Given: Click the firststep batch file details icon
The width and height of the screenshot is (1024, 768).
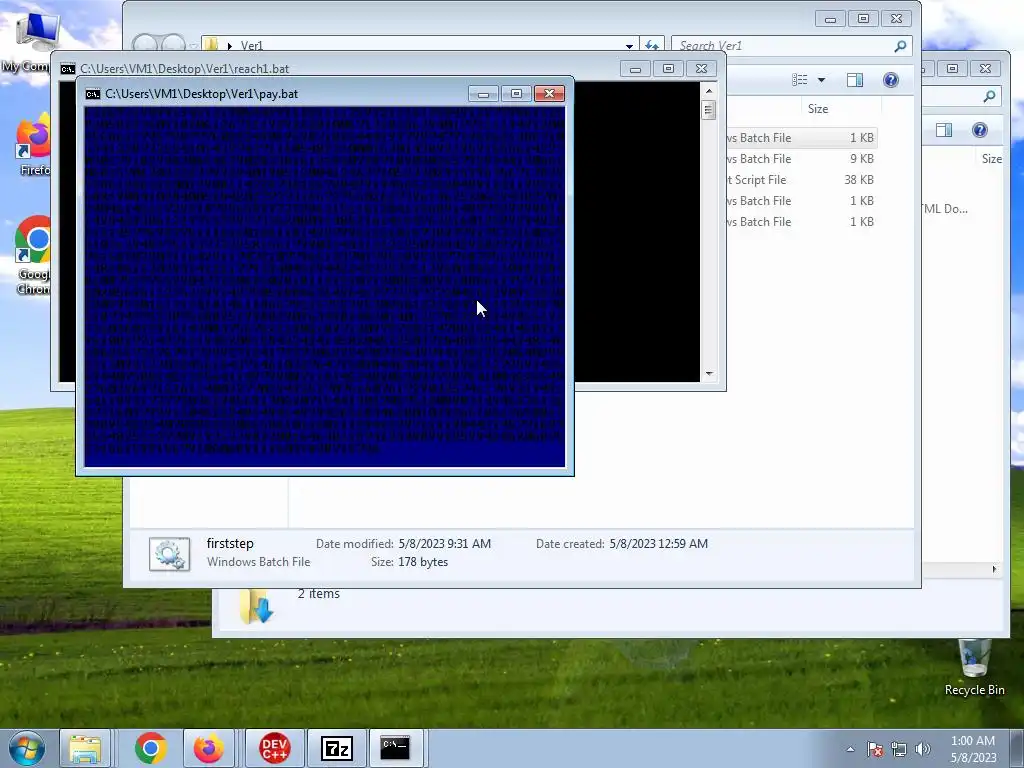Looking at the screenshot, I should click(x=170, y=554).
